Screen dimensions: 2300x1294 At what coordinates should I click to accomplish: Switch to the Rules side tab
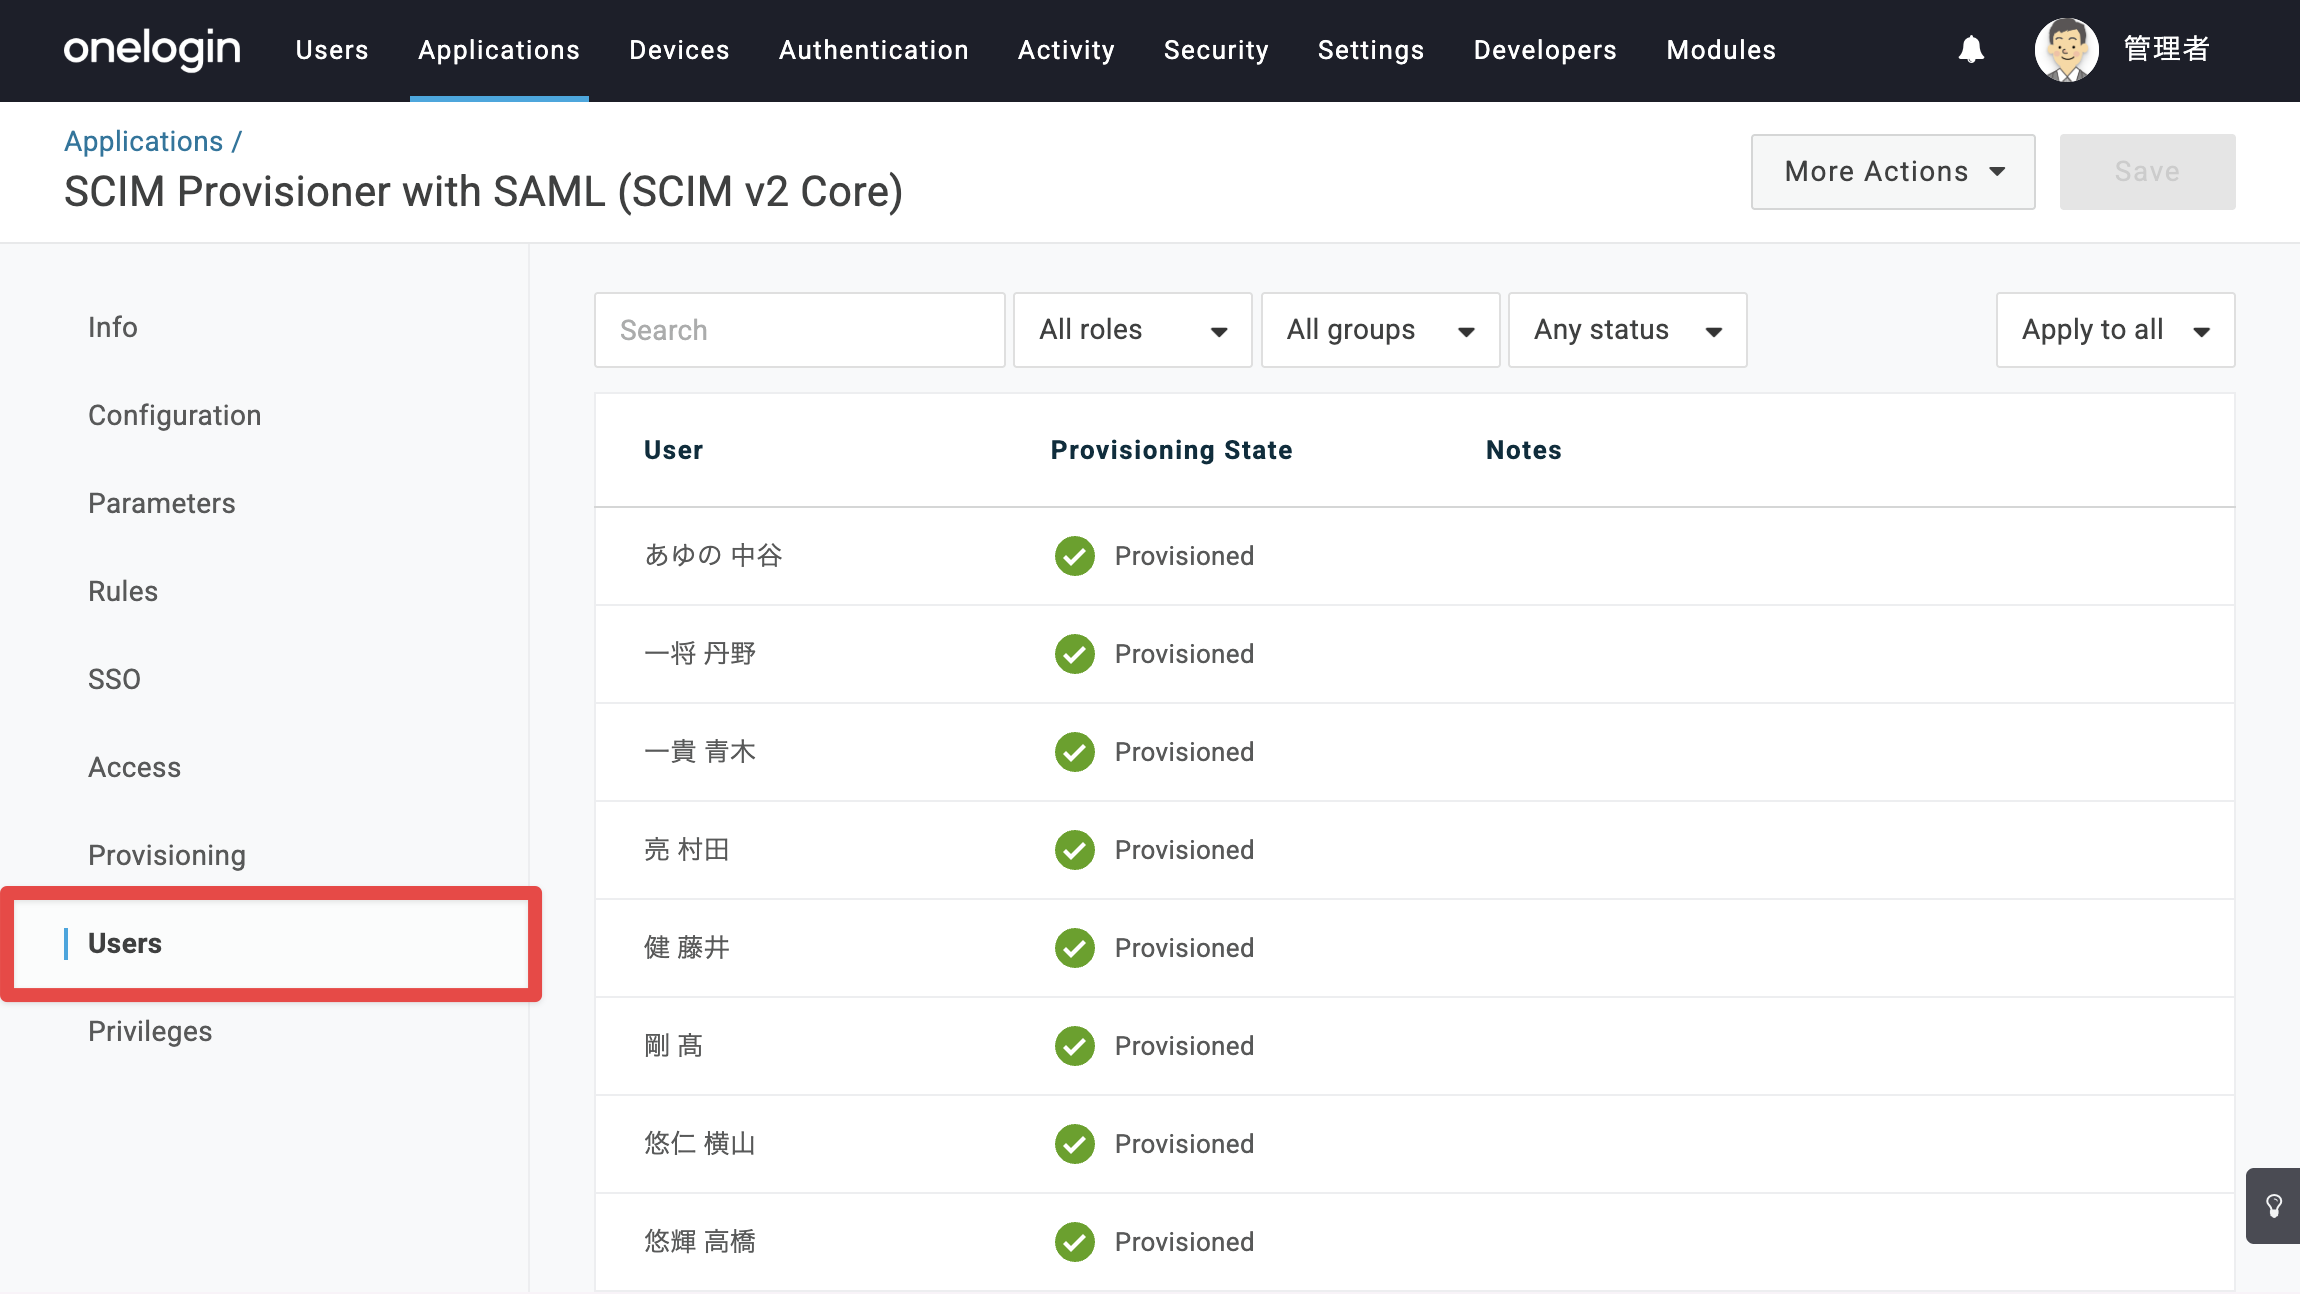123,592
